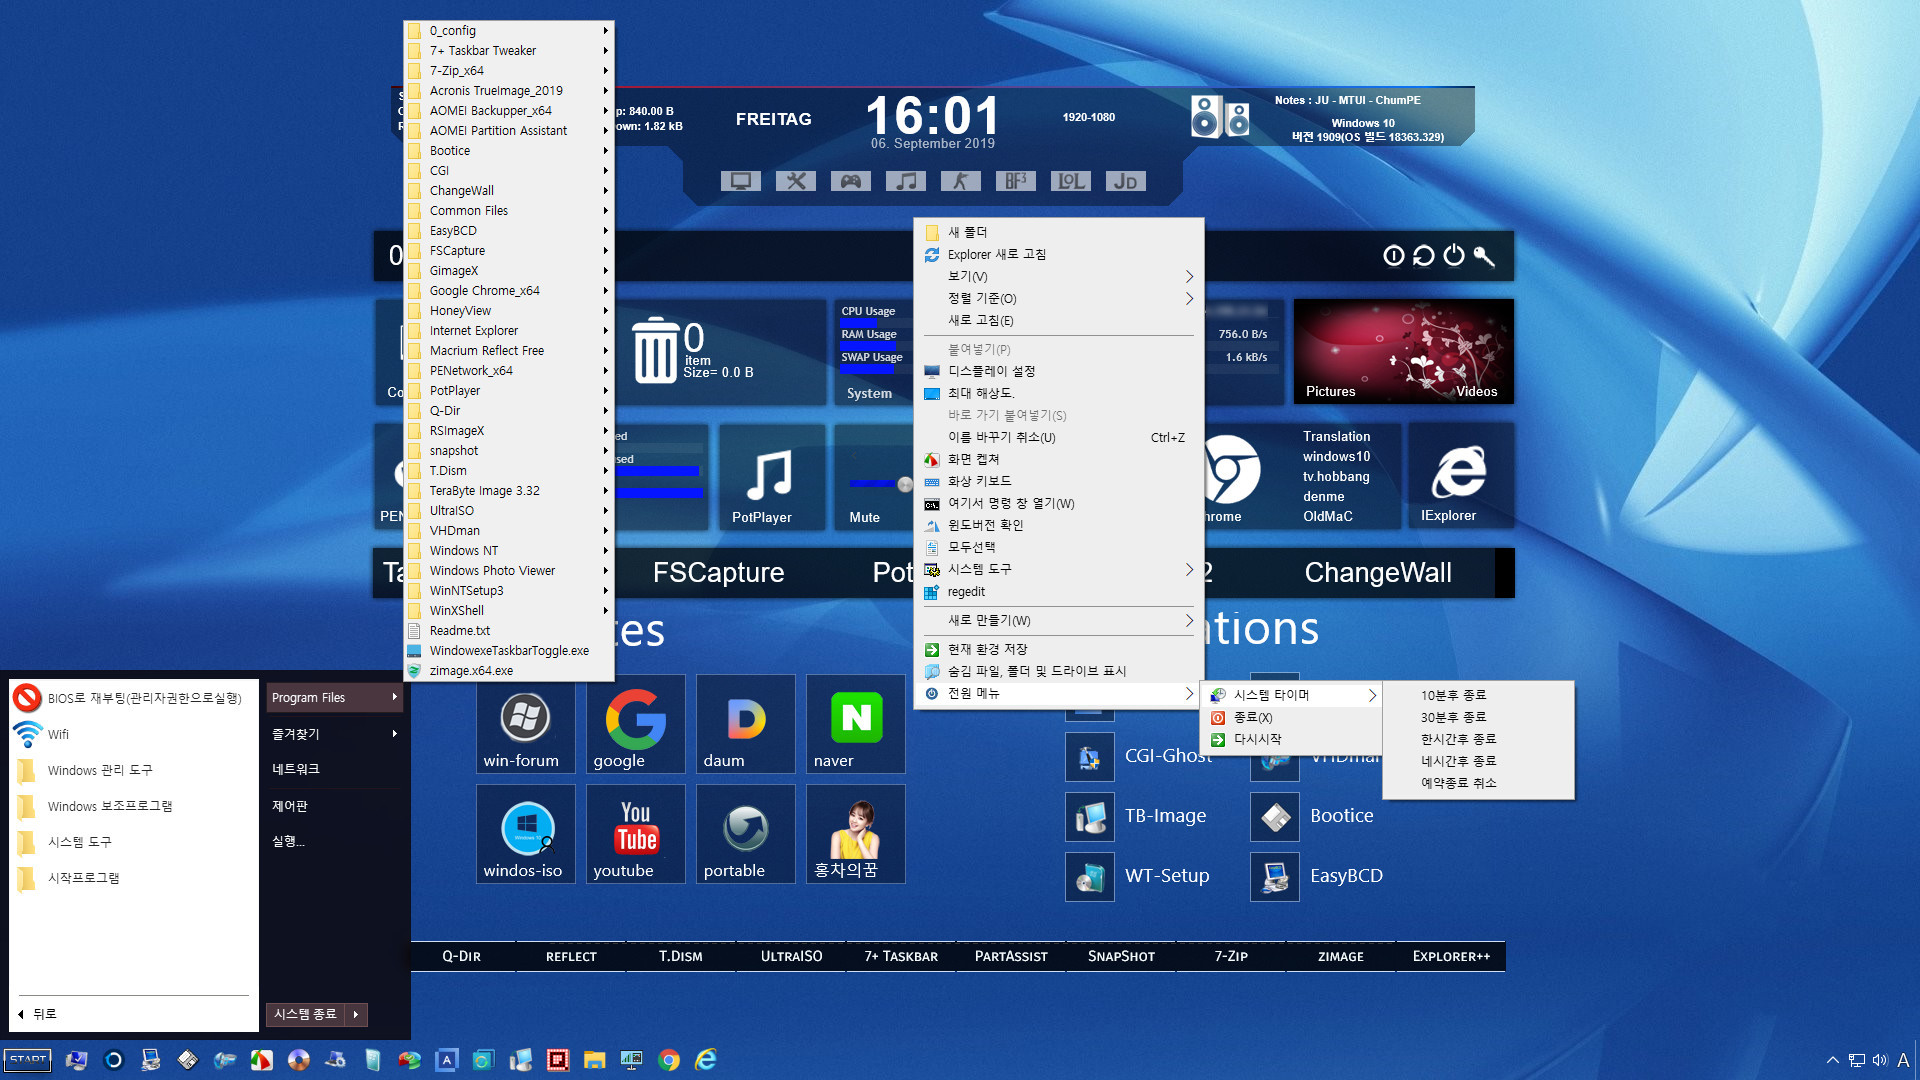Click the Internet Explorer icon in the taskbar
Viewport: 1920px width, 1080px height.
pyautogui.click(x=706, y=1060)
